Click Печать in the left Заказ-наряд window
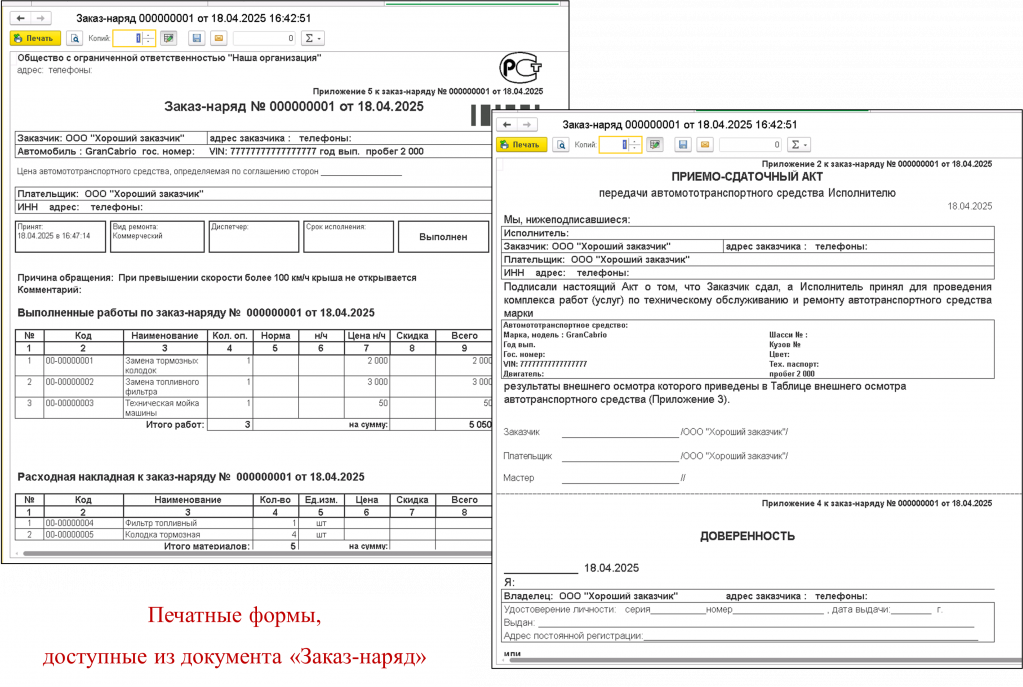The width and height of the screenshot is (1023, 687). pos(35,38)
